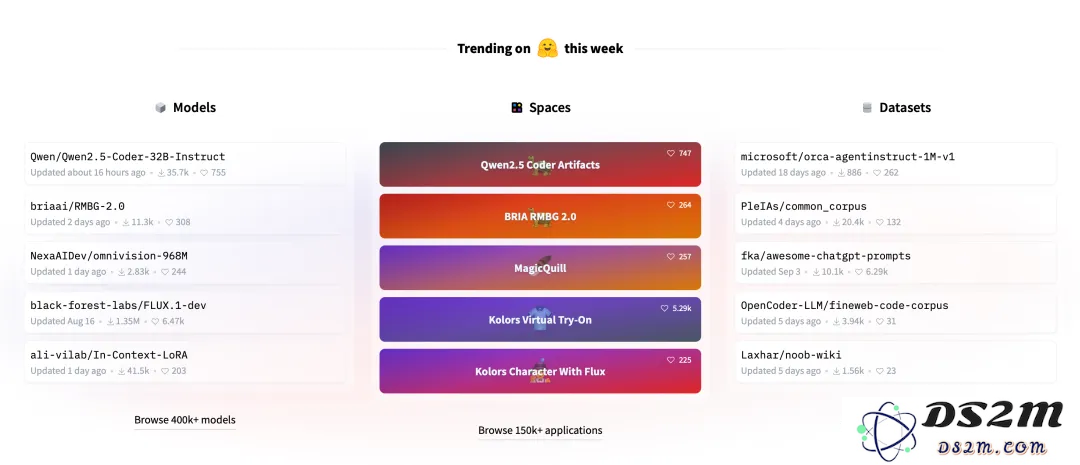Screen dimensions: 1080x465
Task: Click Browse 400k+ models link
Action: [185, 420]
